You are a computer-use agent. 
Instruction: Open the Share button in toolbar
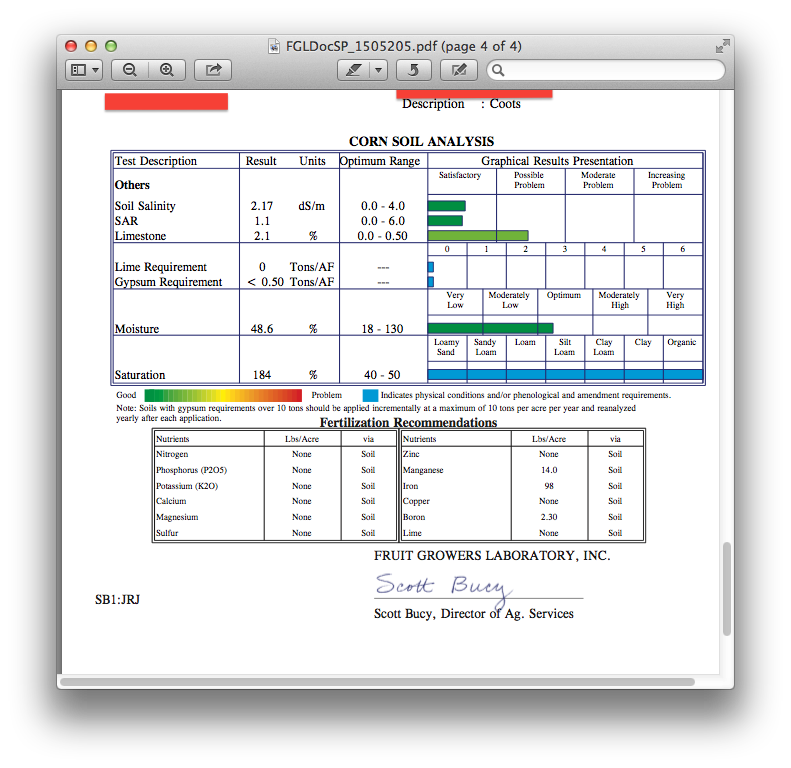click(213, 70)
